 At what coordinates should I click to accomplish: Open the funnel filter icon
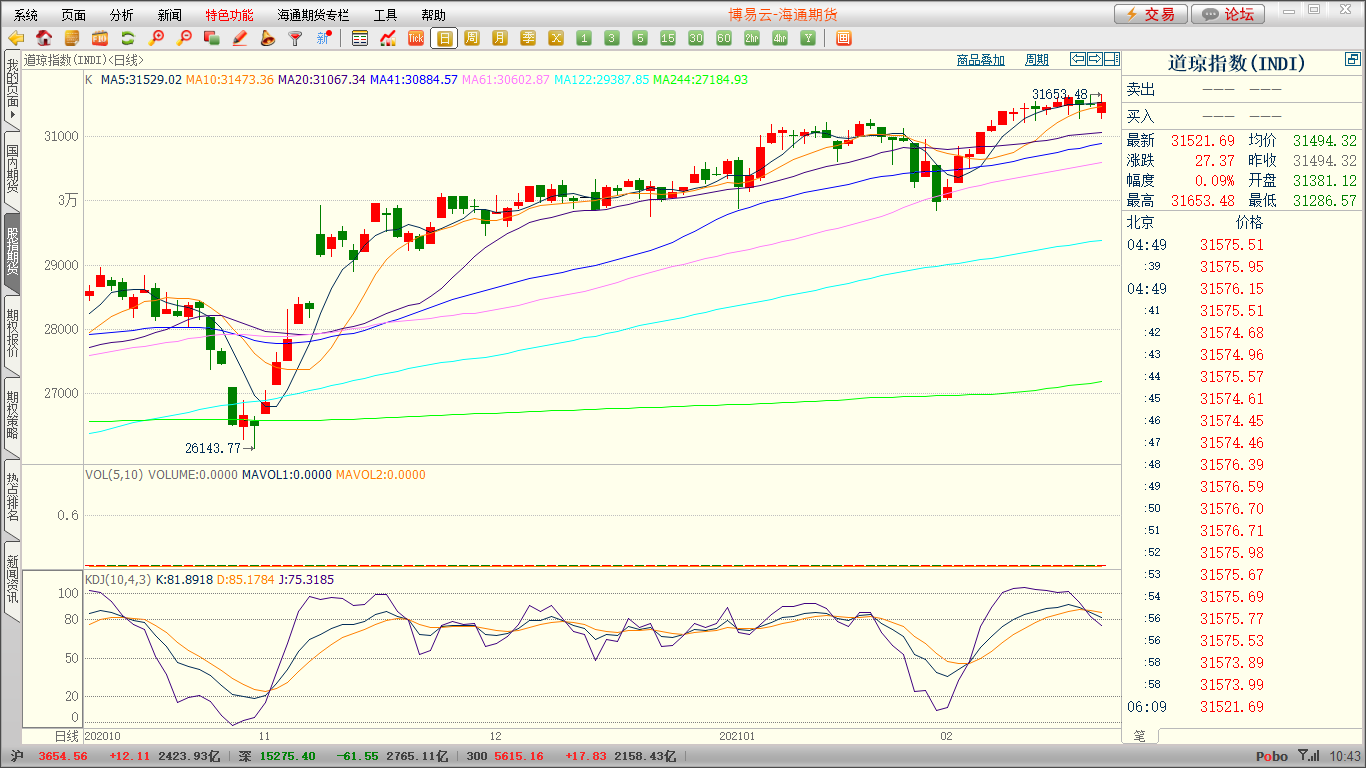295,38
